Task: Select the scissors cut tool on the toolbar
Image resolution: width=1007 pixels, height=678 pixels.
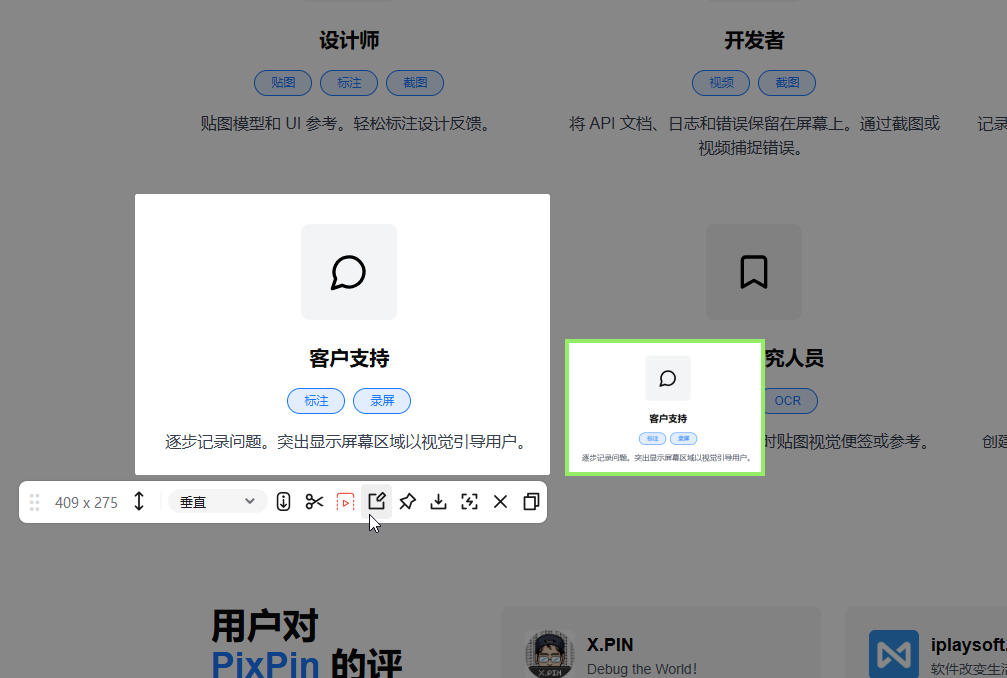Action: tap(314, 501)
